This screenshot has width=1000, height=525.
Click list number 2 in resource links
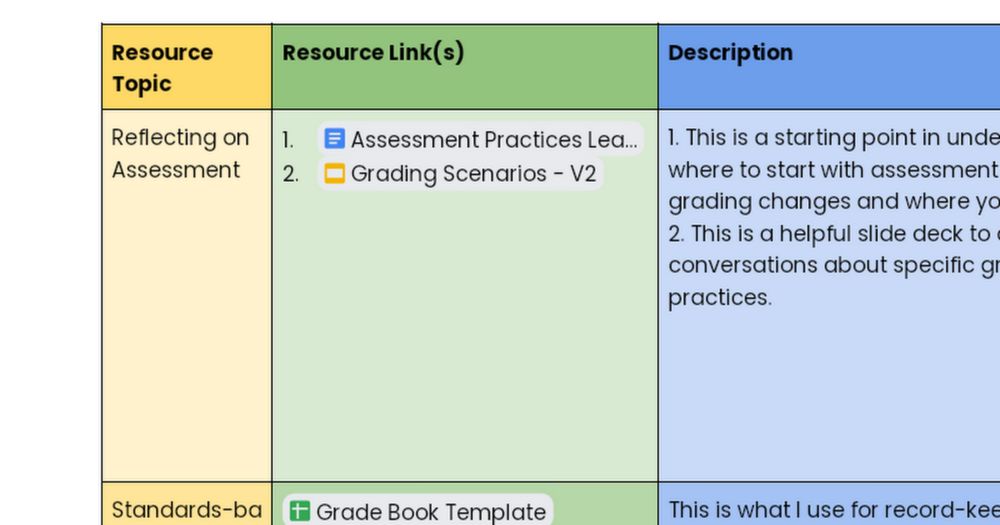[290, 174]
